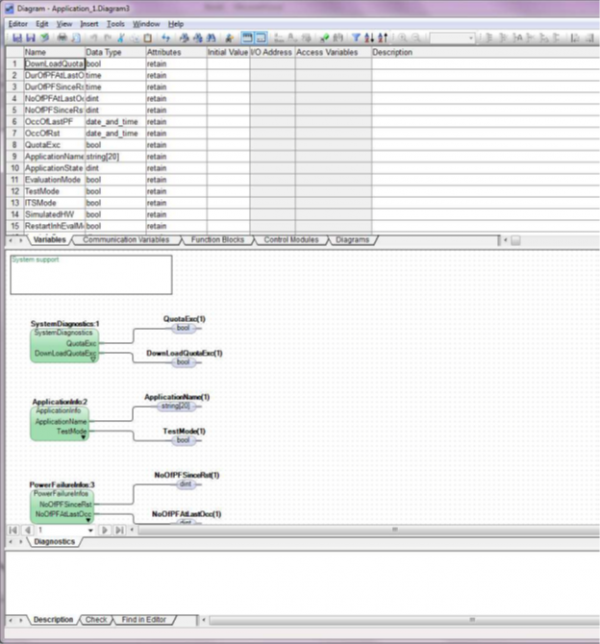The image size is (600, 644).
Task: Open the page number dropdown
Action: coord(90,529)
